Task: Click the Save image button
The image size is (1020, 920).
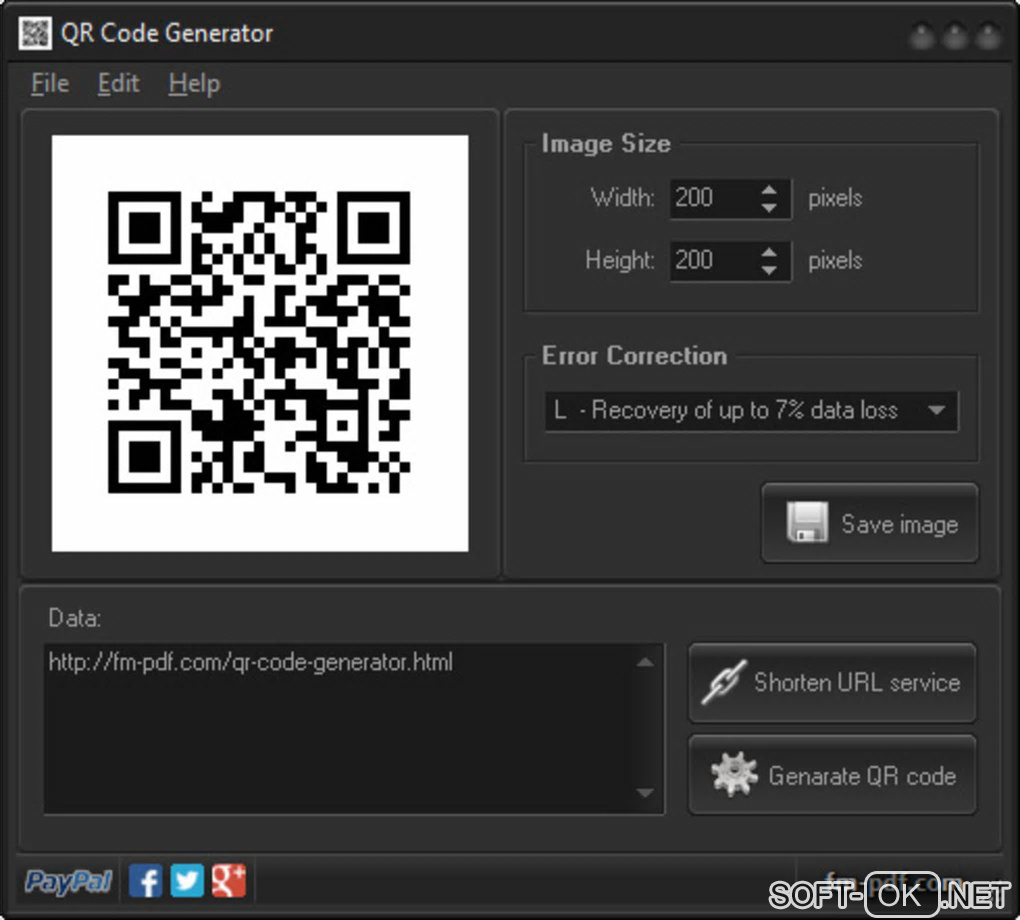Action: tap(870, 523)
